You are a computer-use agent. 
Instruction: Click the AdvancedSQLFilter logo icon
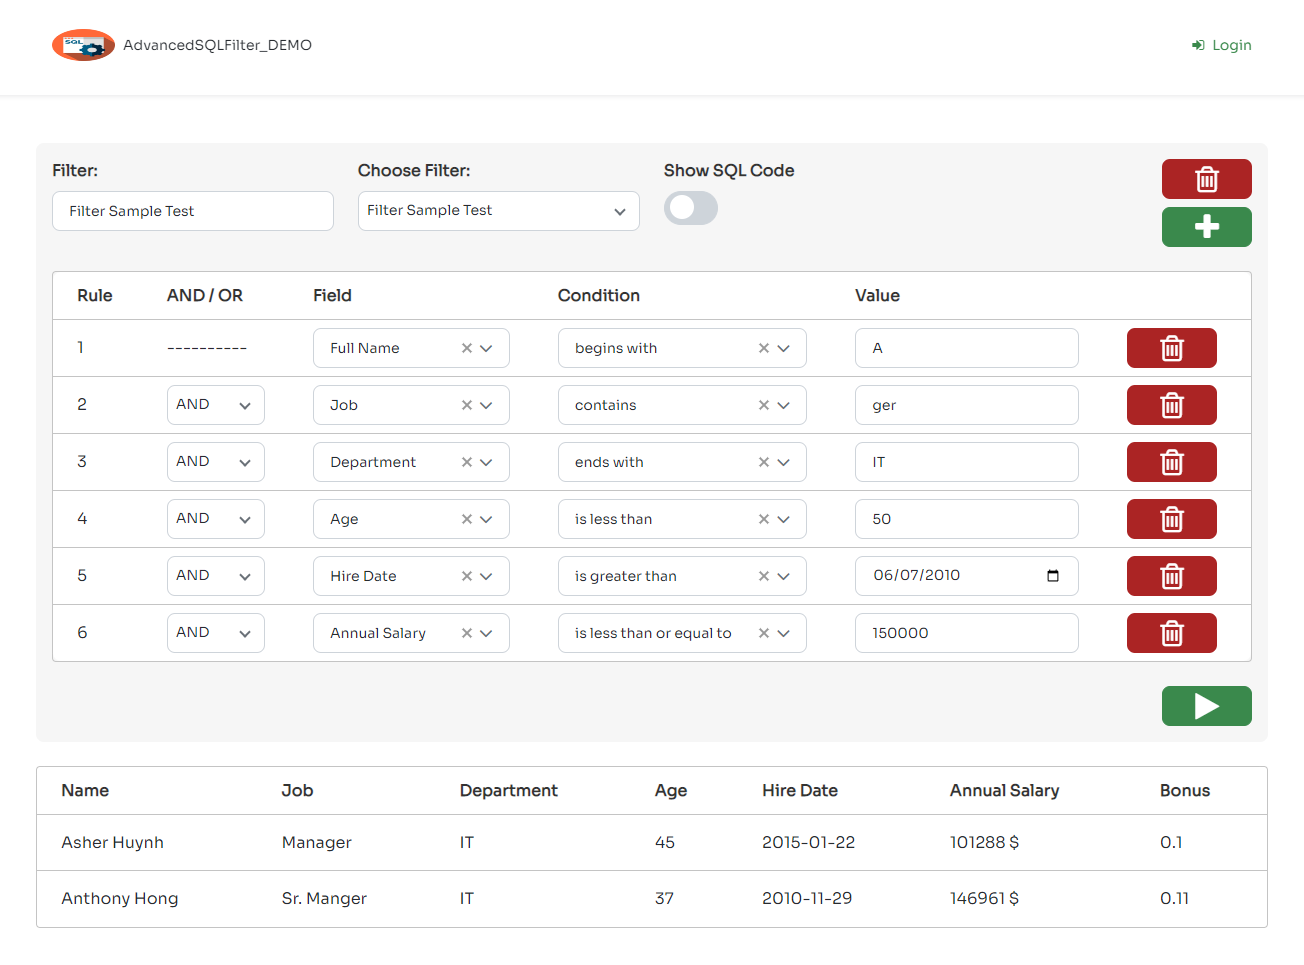tap(83, 45)
